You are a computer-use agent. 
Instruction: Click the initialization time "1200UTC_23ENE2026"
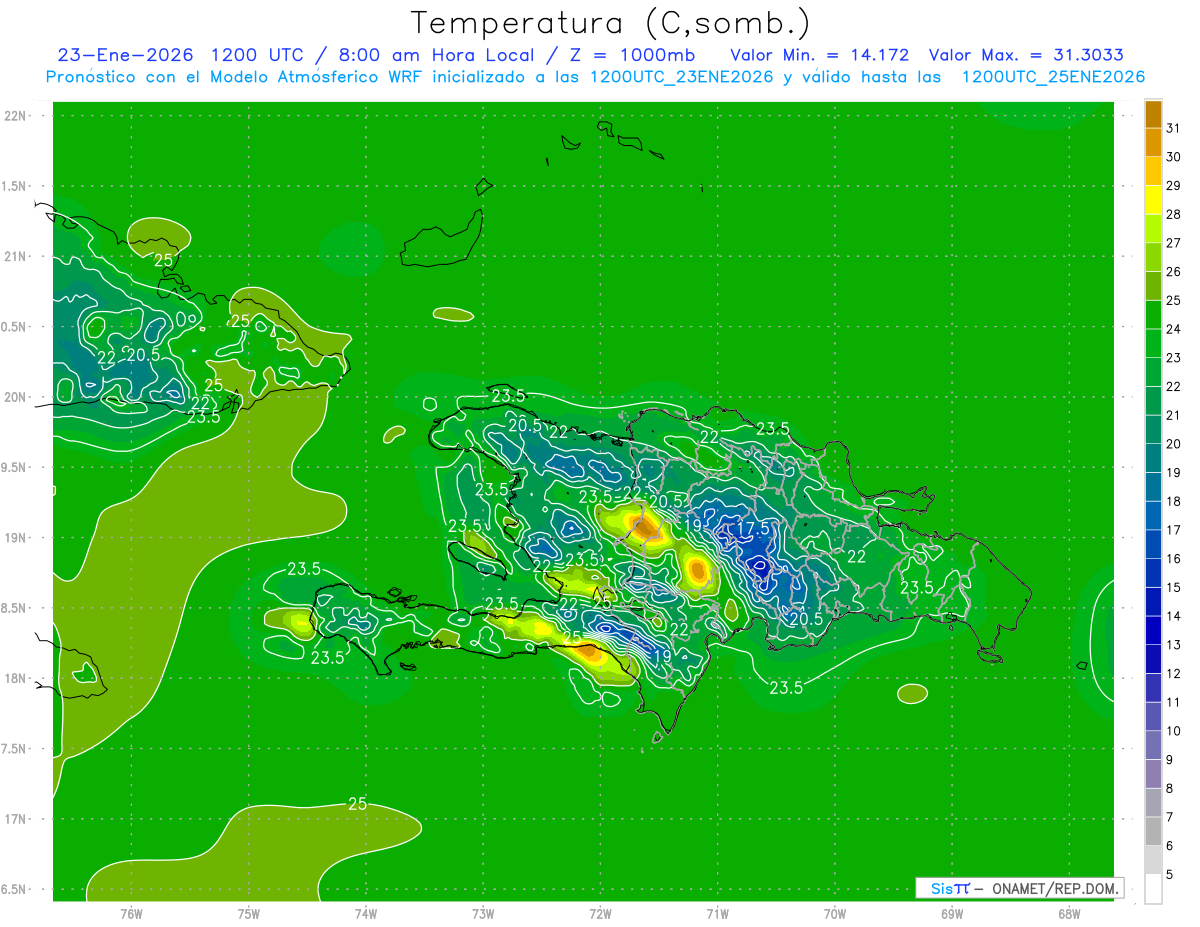681,77
